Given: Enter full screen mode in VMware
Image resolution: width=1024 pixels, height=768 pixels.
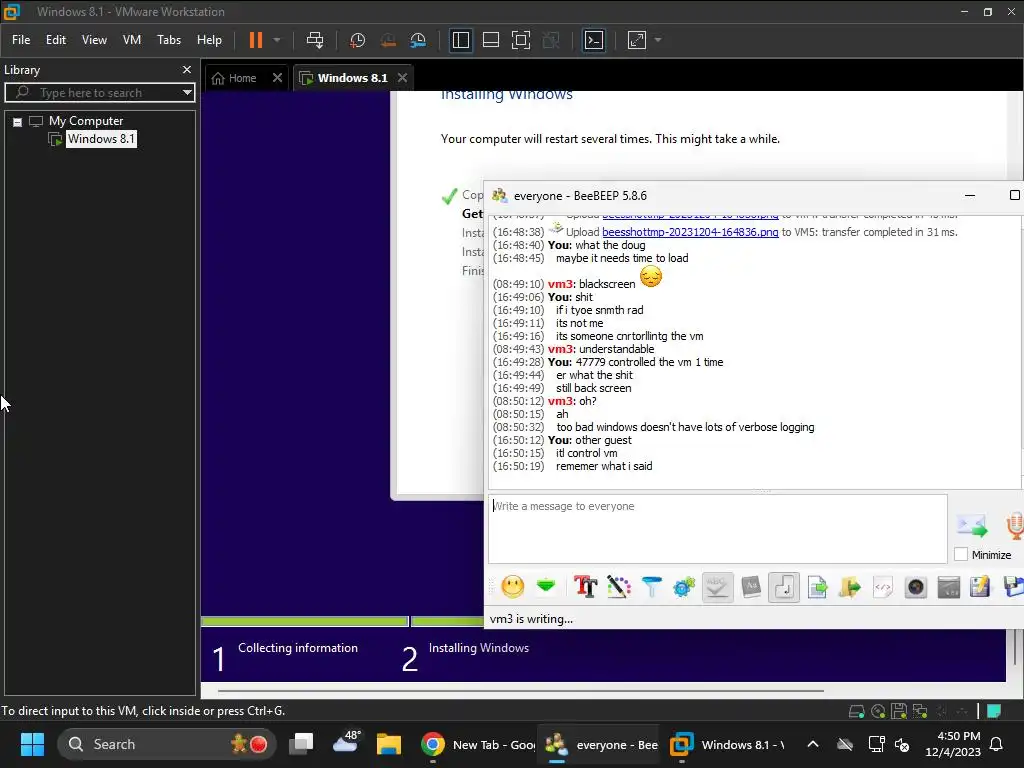Looking at the screenshot, I should pyautogui.click(x=520, y=40).
